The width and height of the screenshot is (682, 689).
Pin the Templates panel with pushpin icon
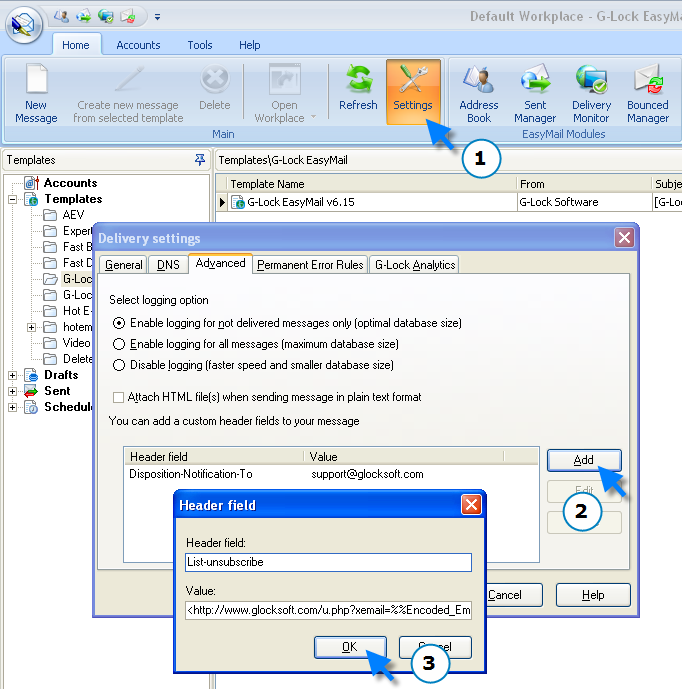click(x=200, y=160)
